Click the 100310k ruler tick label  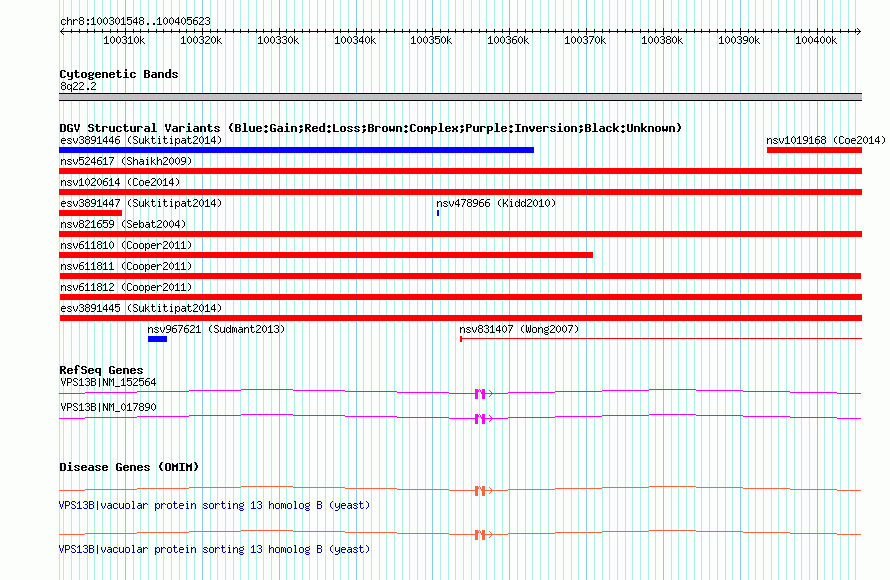coord(124,40)
